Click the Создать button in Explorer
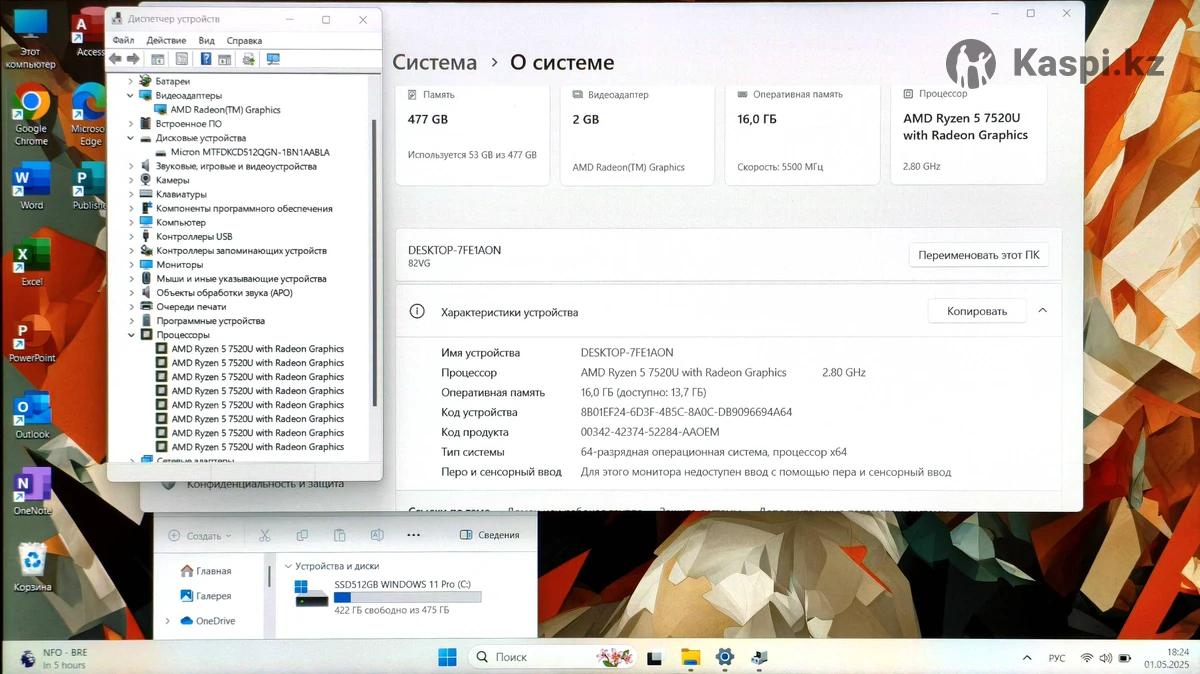 [x=199, y=535]
